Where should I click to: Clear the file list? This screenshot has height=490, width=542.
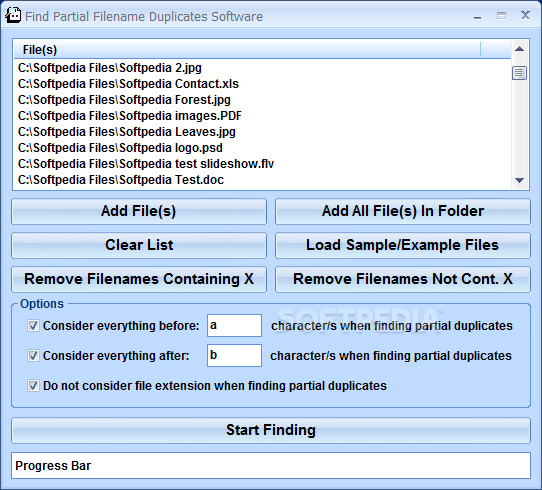139,245
